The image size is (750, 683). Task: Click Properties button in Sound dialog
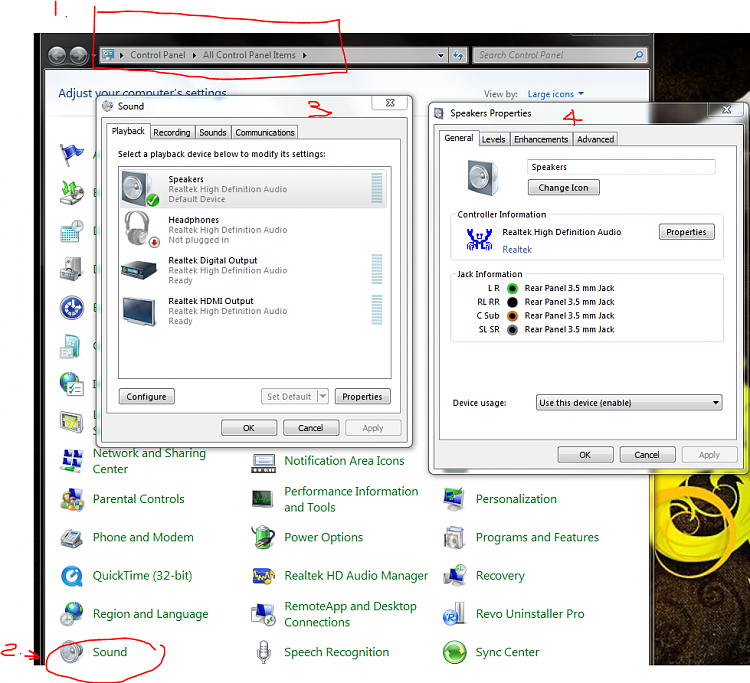(363, 397)
